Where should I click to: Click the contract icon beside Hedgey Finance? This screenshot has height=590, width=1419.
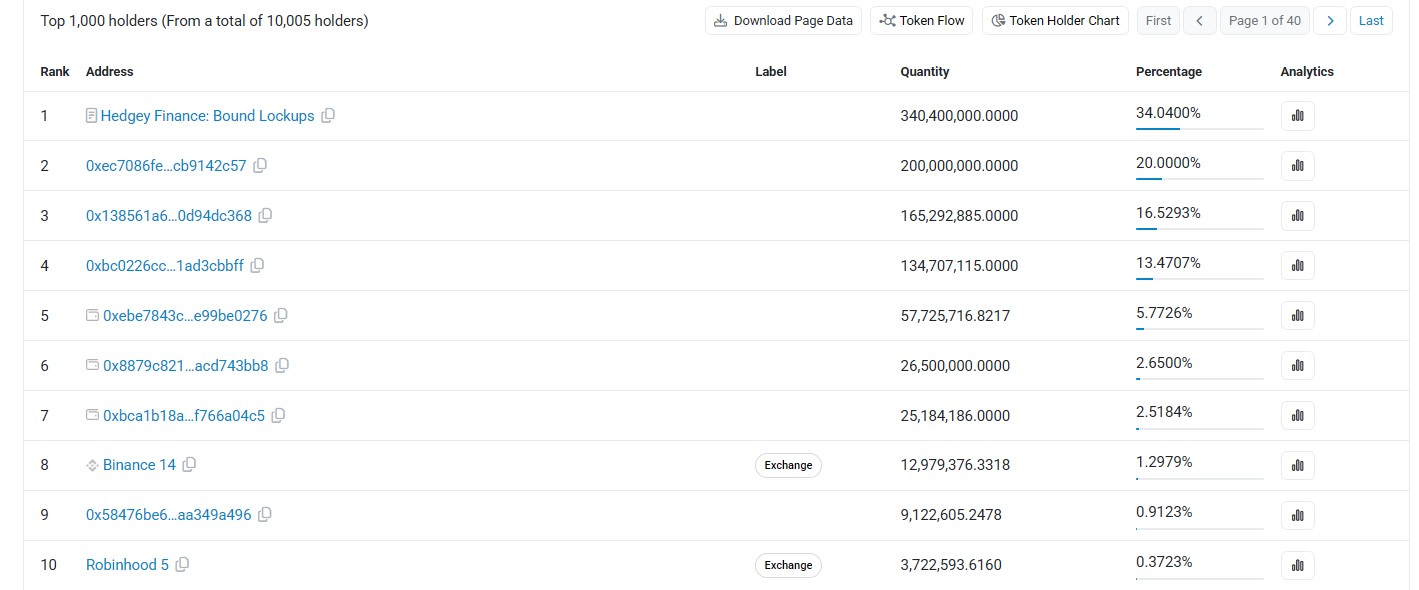point(92,116)
